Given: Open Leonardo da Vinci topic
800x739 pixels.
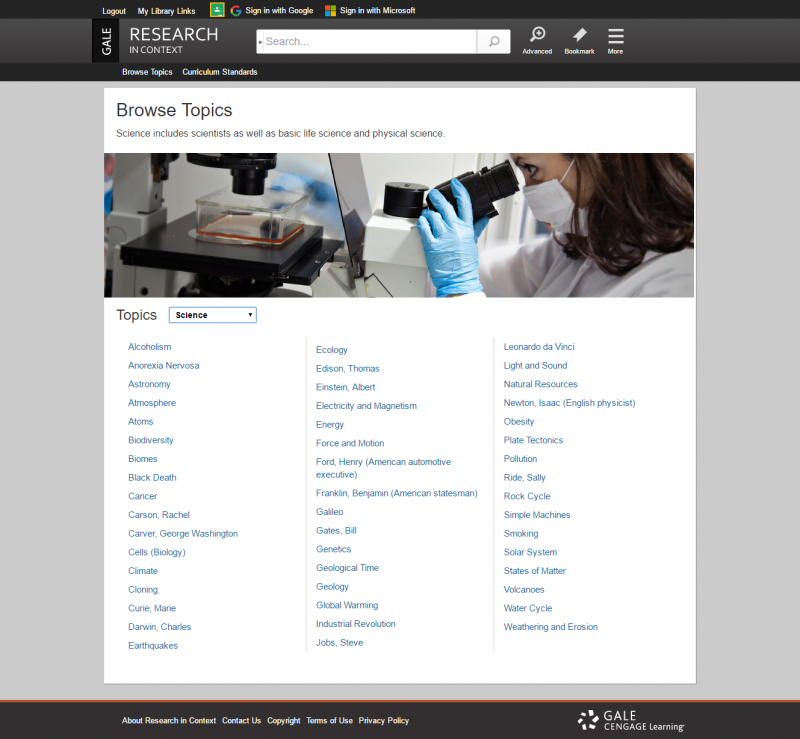Looking at the screenshot, I should [539, 347].
